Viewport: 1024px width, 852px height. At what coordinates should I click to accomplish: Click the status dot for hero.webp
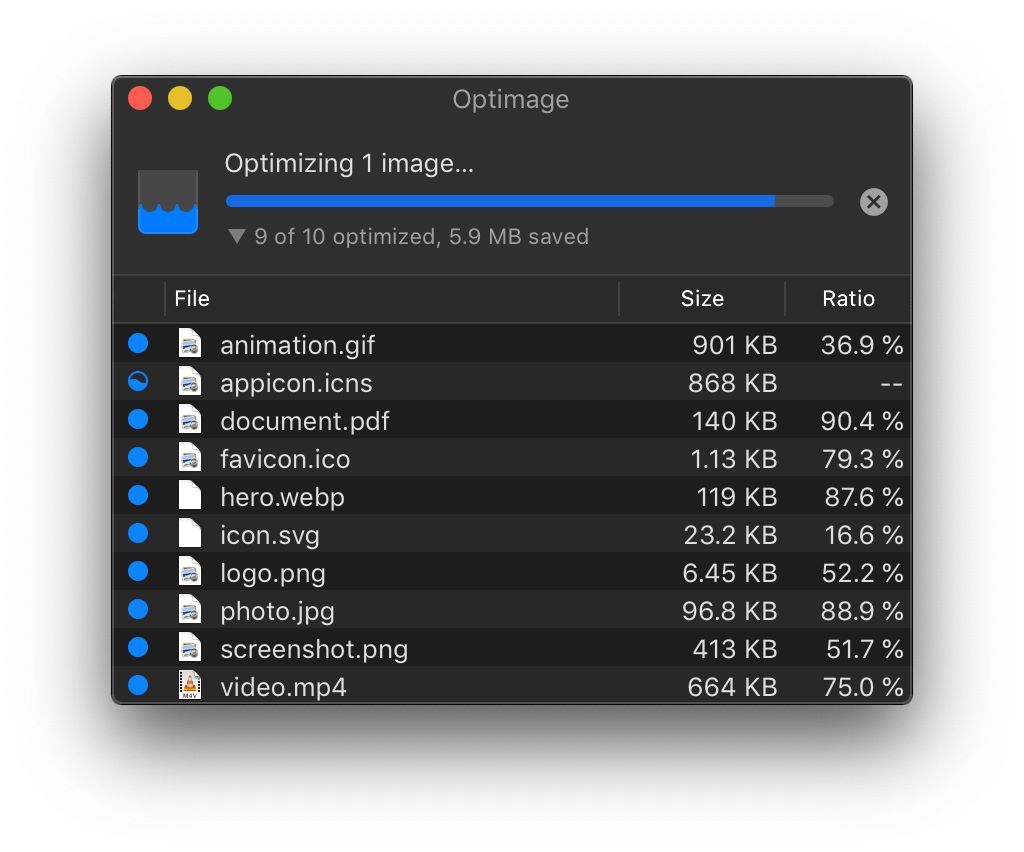[138, 495]
